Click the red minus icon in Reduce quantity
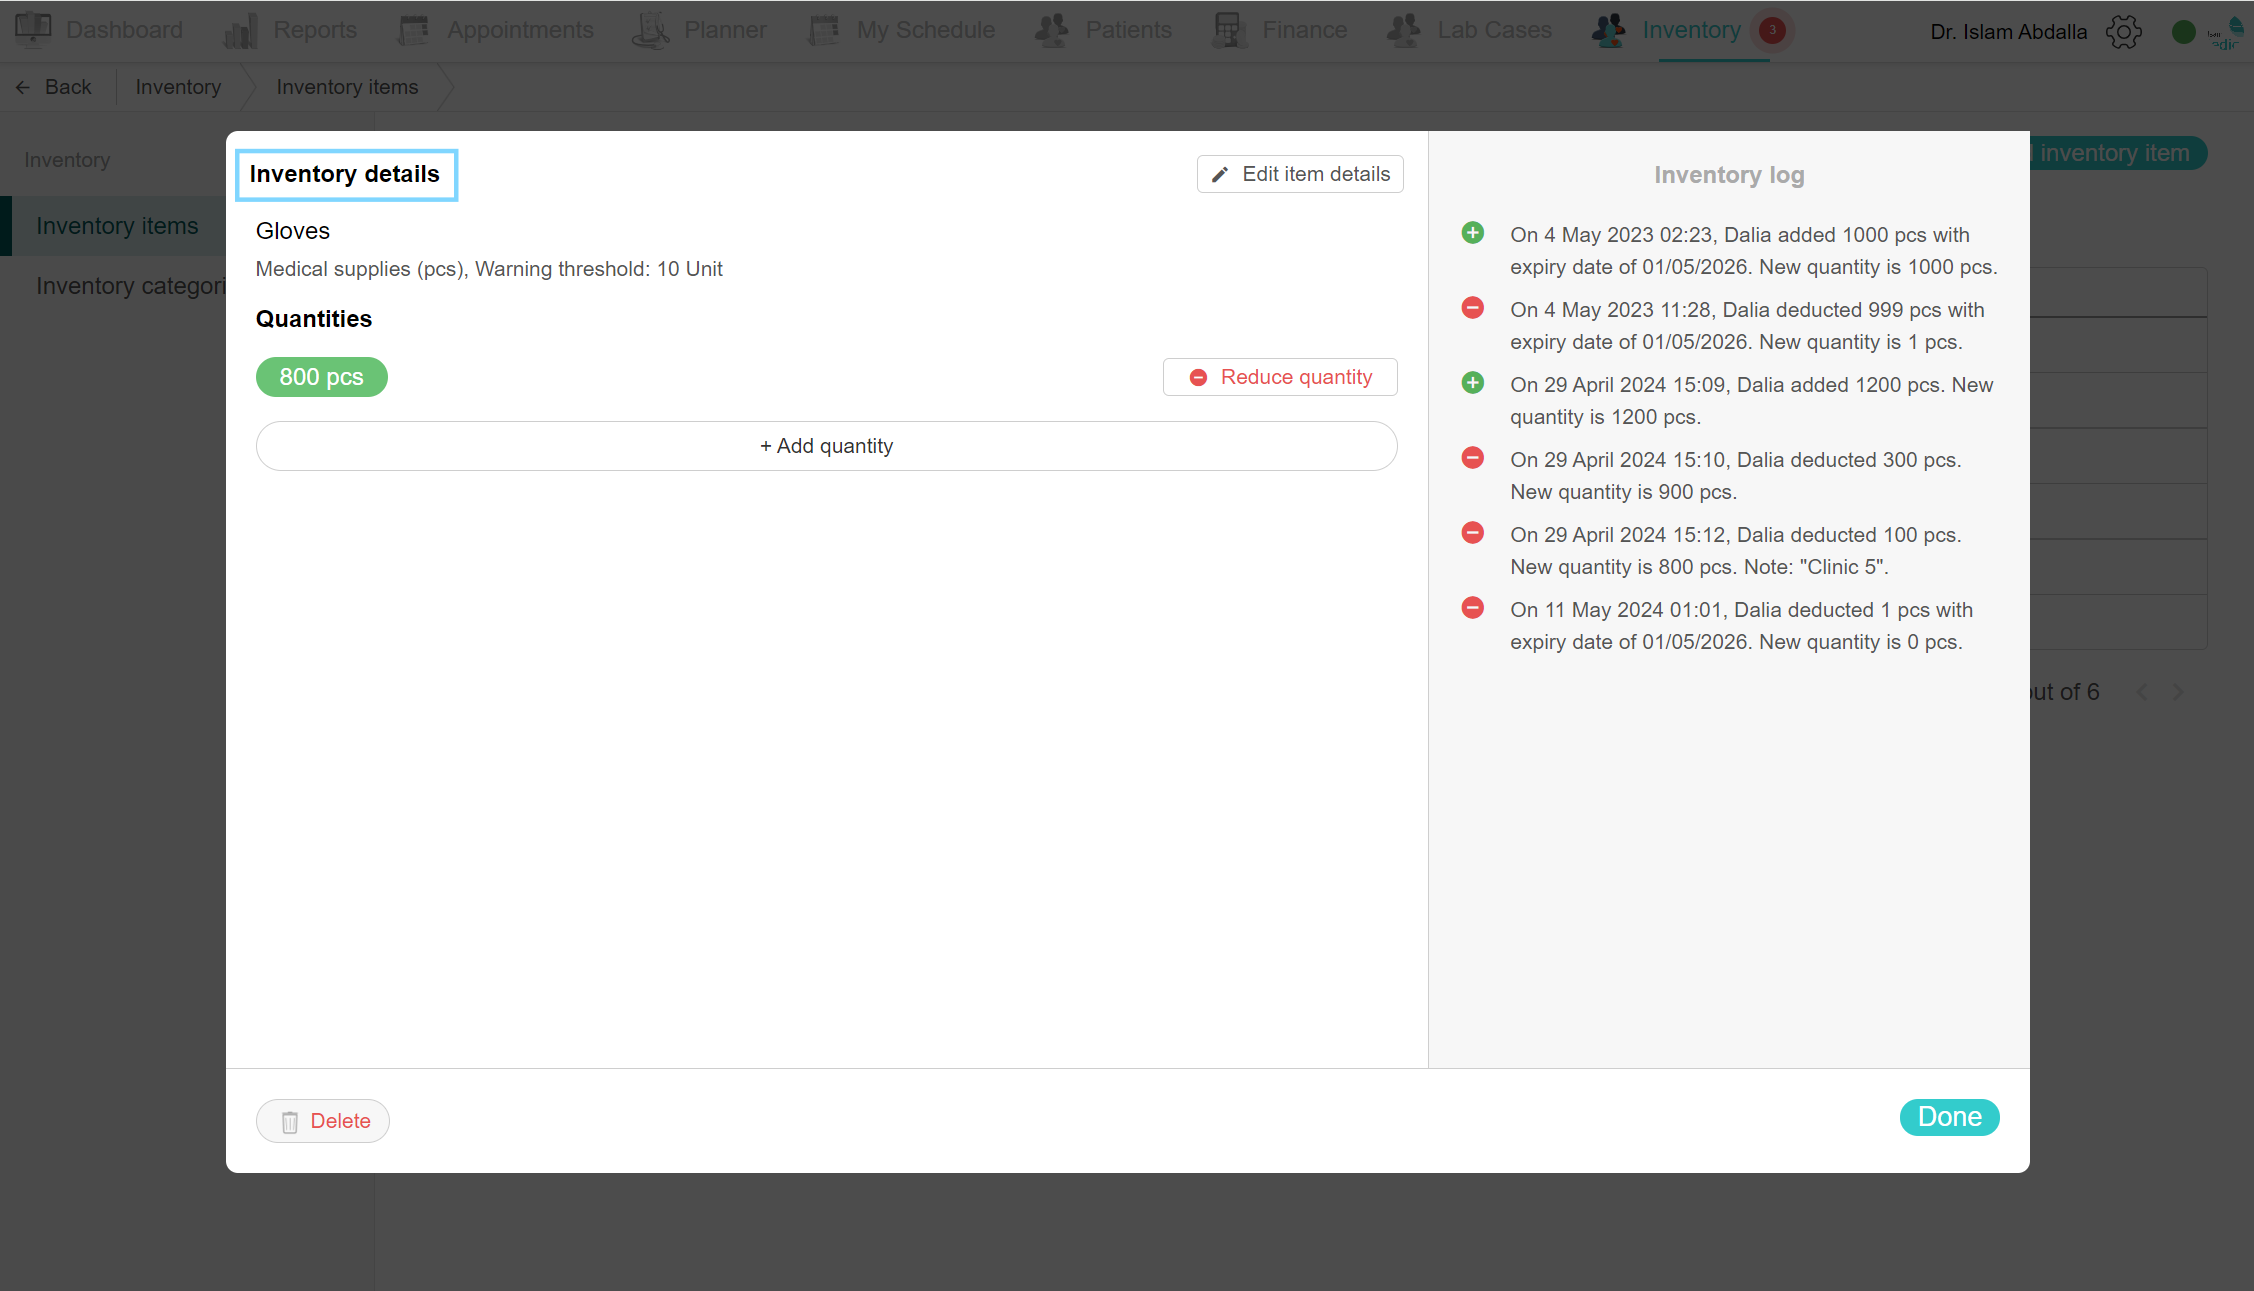The image size is (2254, 1291). tap(1198, 378)
